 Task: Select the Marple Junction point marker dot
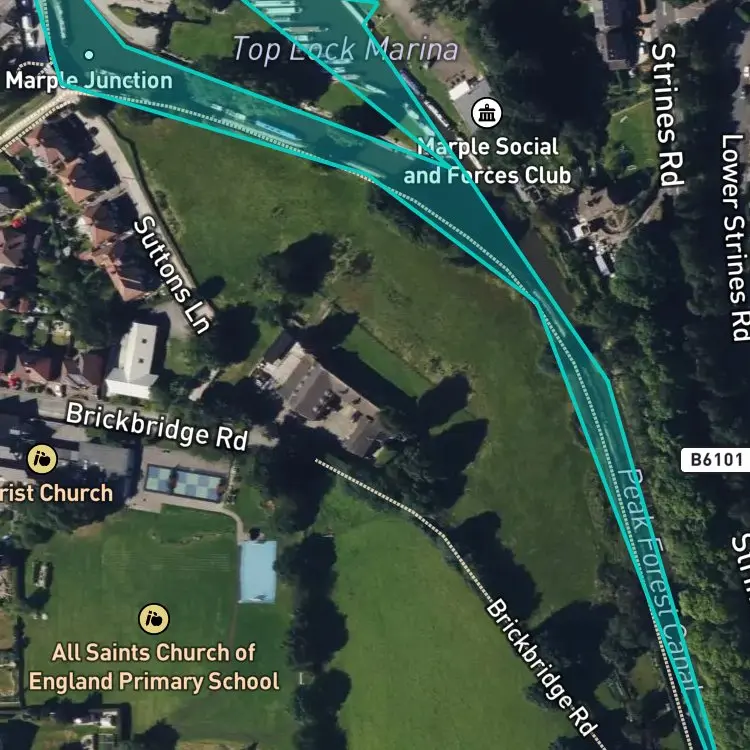pos(89,55)
